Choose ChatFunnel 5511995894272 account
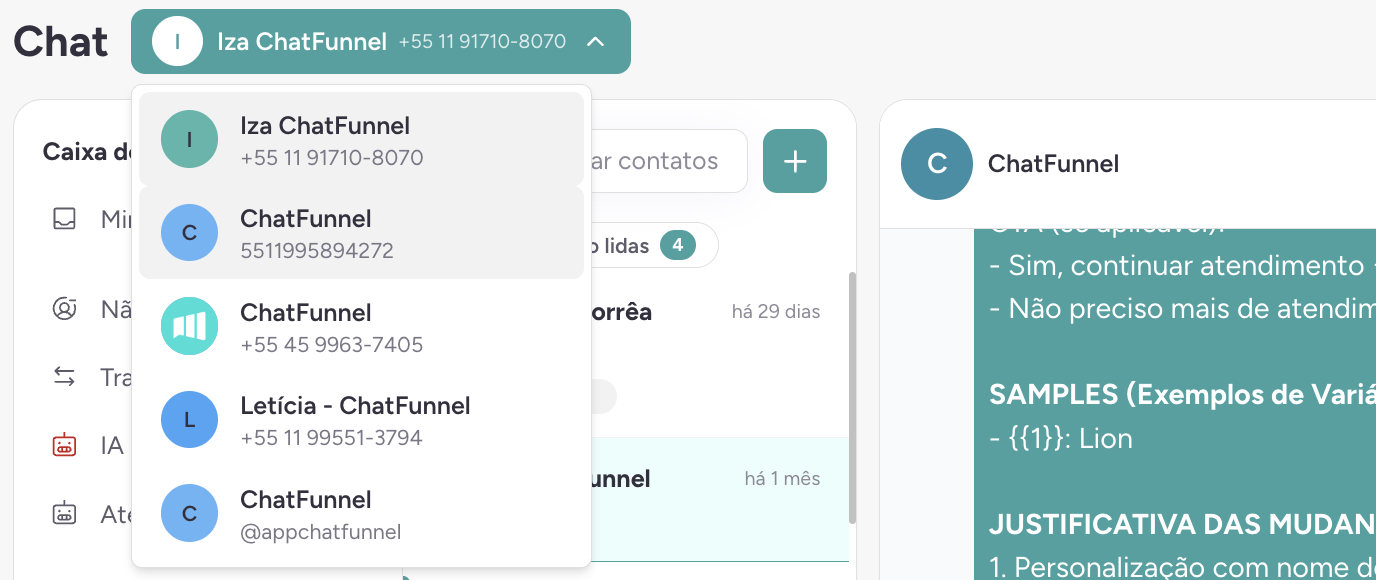This screenshot has width=1376, height=580. pos(361,233)
